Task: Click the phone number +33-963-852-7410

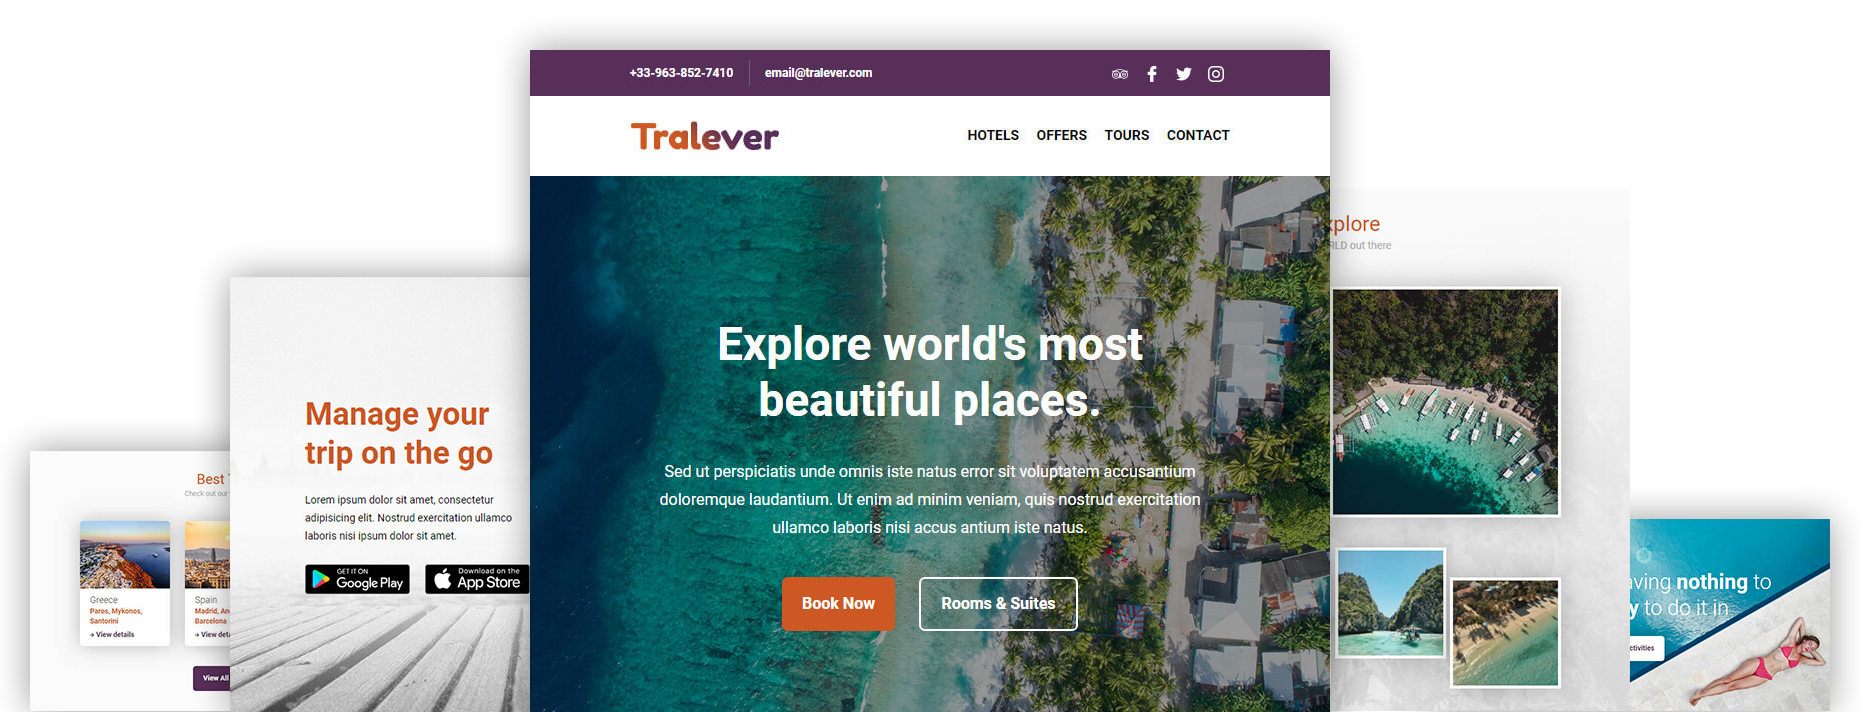Action: pyautogui.click(x=681, y=73)
